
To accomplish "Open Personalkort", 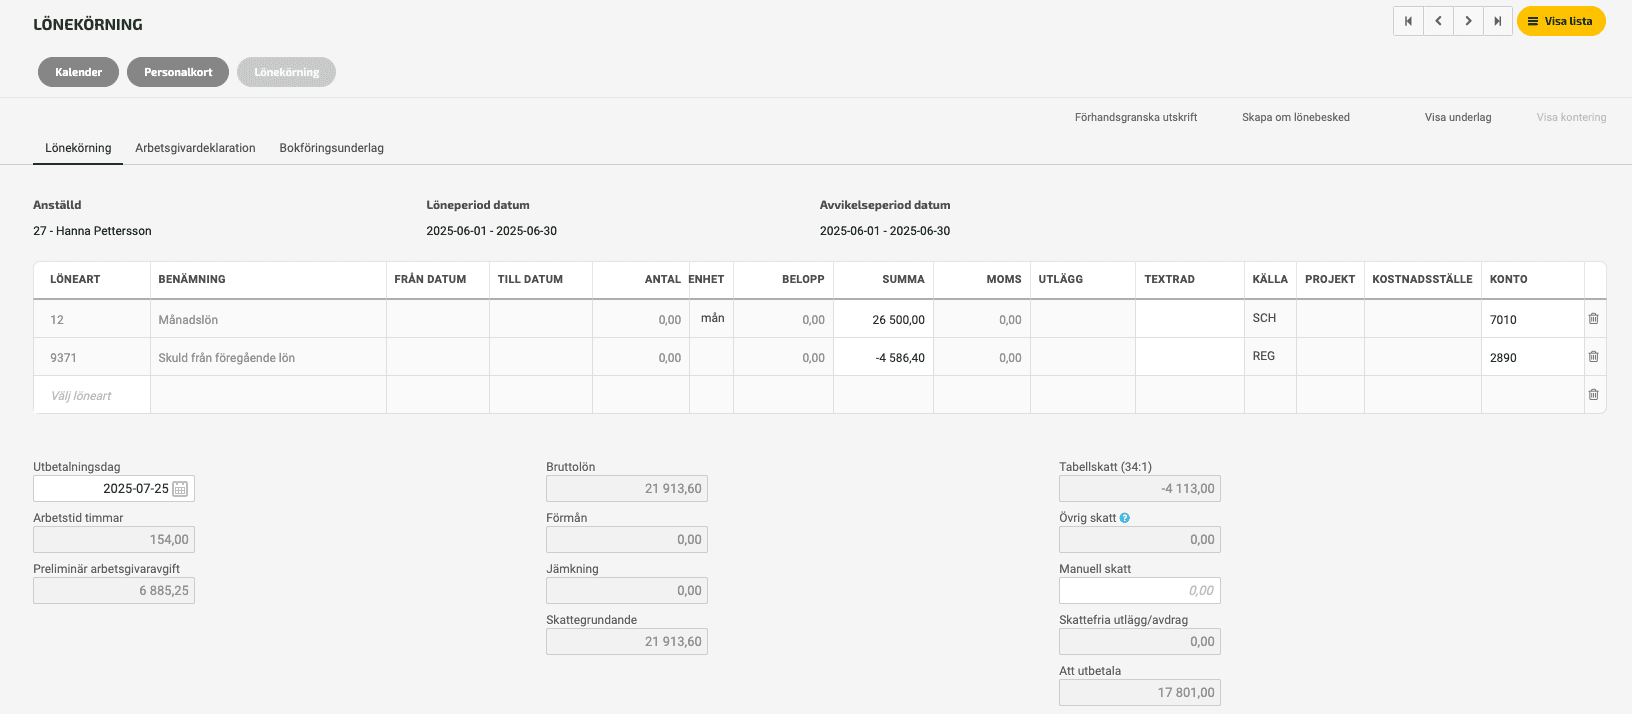I will coord(178,72).
